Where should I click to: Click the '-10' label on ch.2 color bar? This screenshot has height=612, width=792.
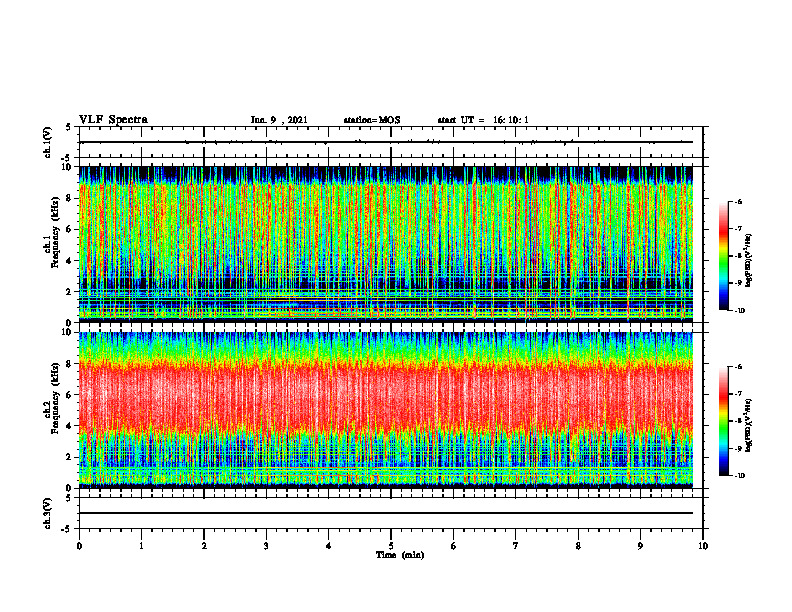pos(739,476)
